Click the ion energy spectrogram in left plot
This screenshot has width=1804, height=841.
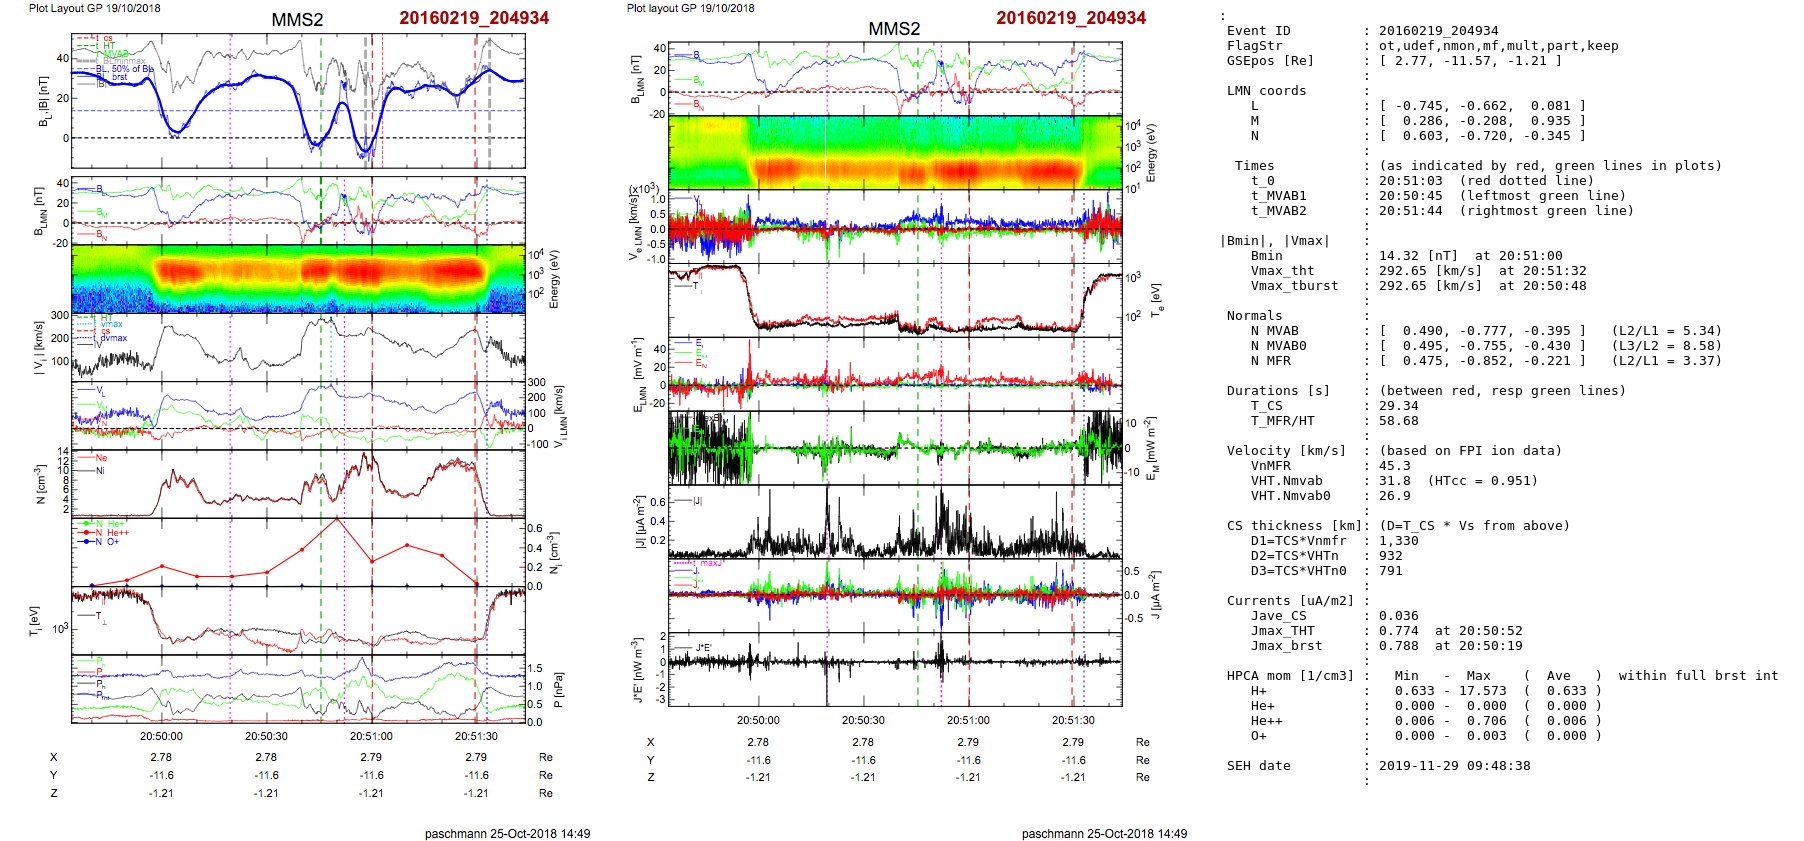298,279
